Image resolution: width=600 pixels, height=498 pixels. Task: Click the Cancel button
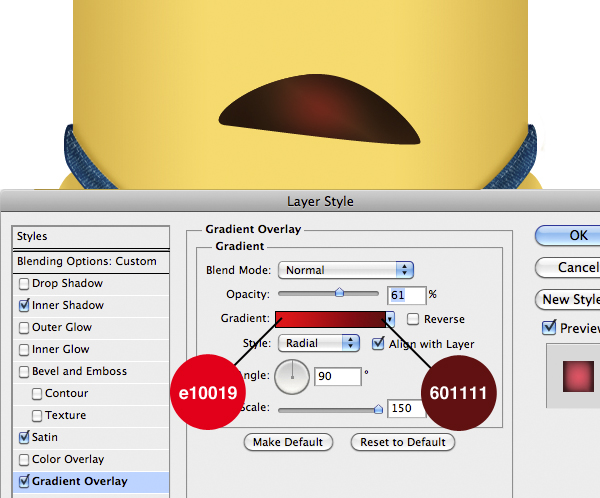pyautogui.click(x=570, y=267)
